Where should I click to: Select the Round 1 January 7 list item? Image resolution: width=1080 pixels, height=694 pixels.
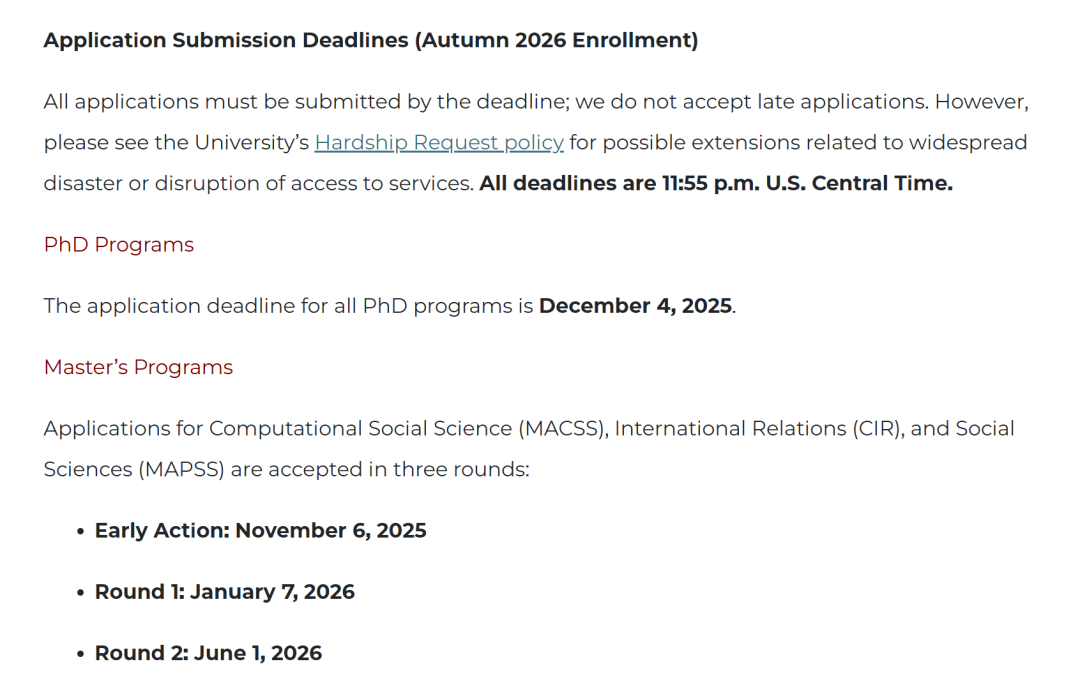pyautogui.click(x=224, y=592)
